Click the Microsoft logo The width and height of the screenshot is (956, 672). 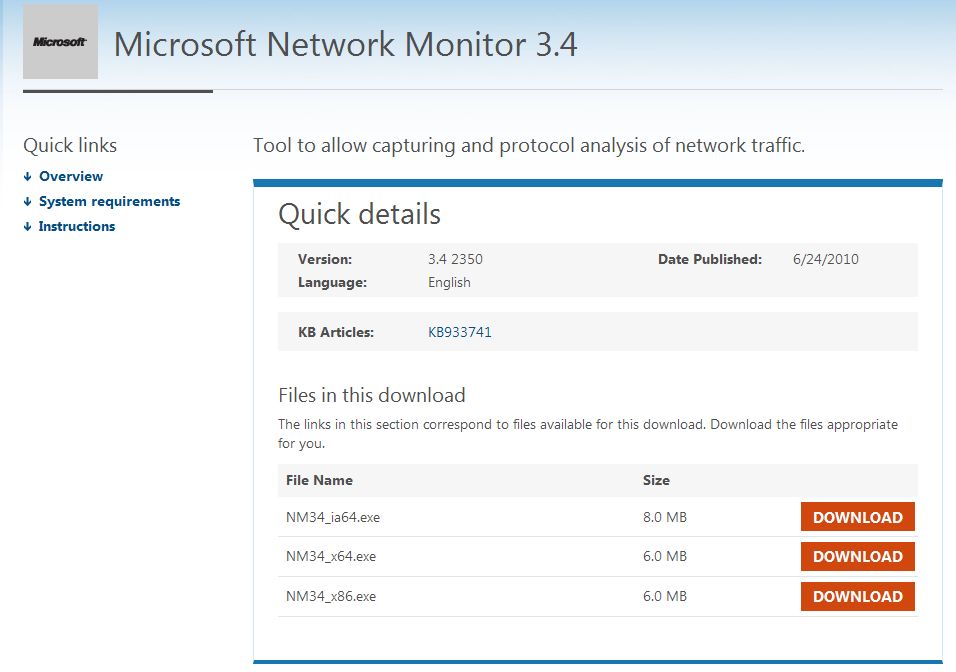click(x=60, y=41)
